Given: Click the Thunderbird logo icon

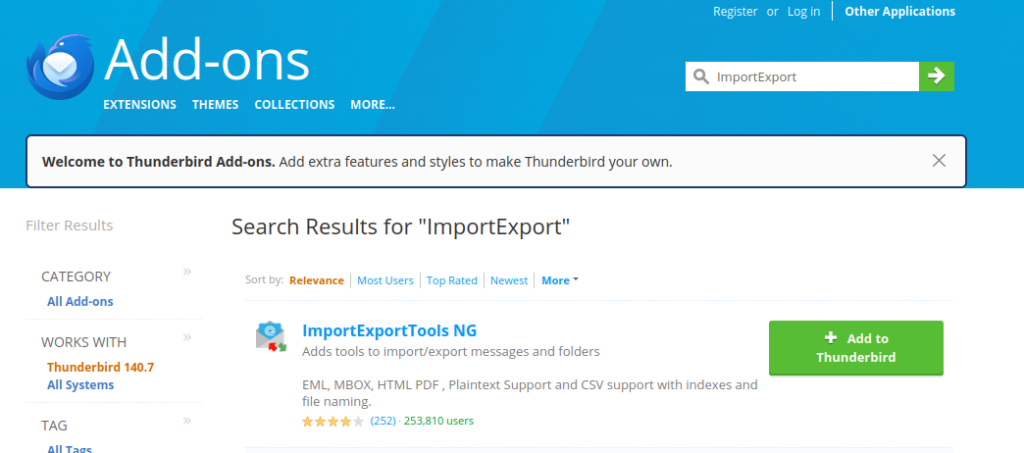Looking at the screenshot, I should click(x=60, y=67).
